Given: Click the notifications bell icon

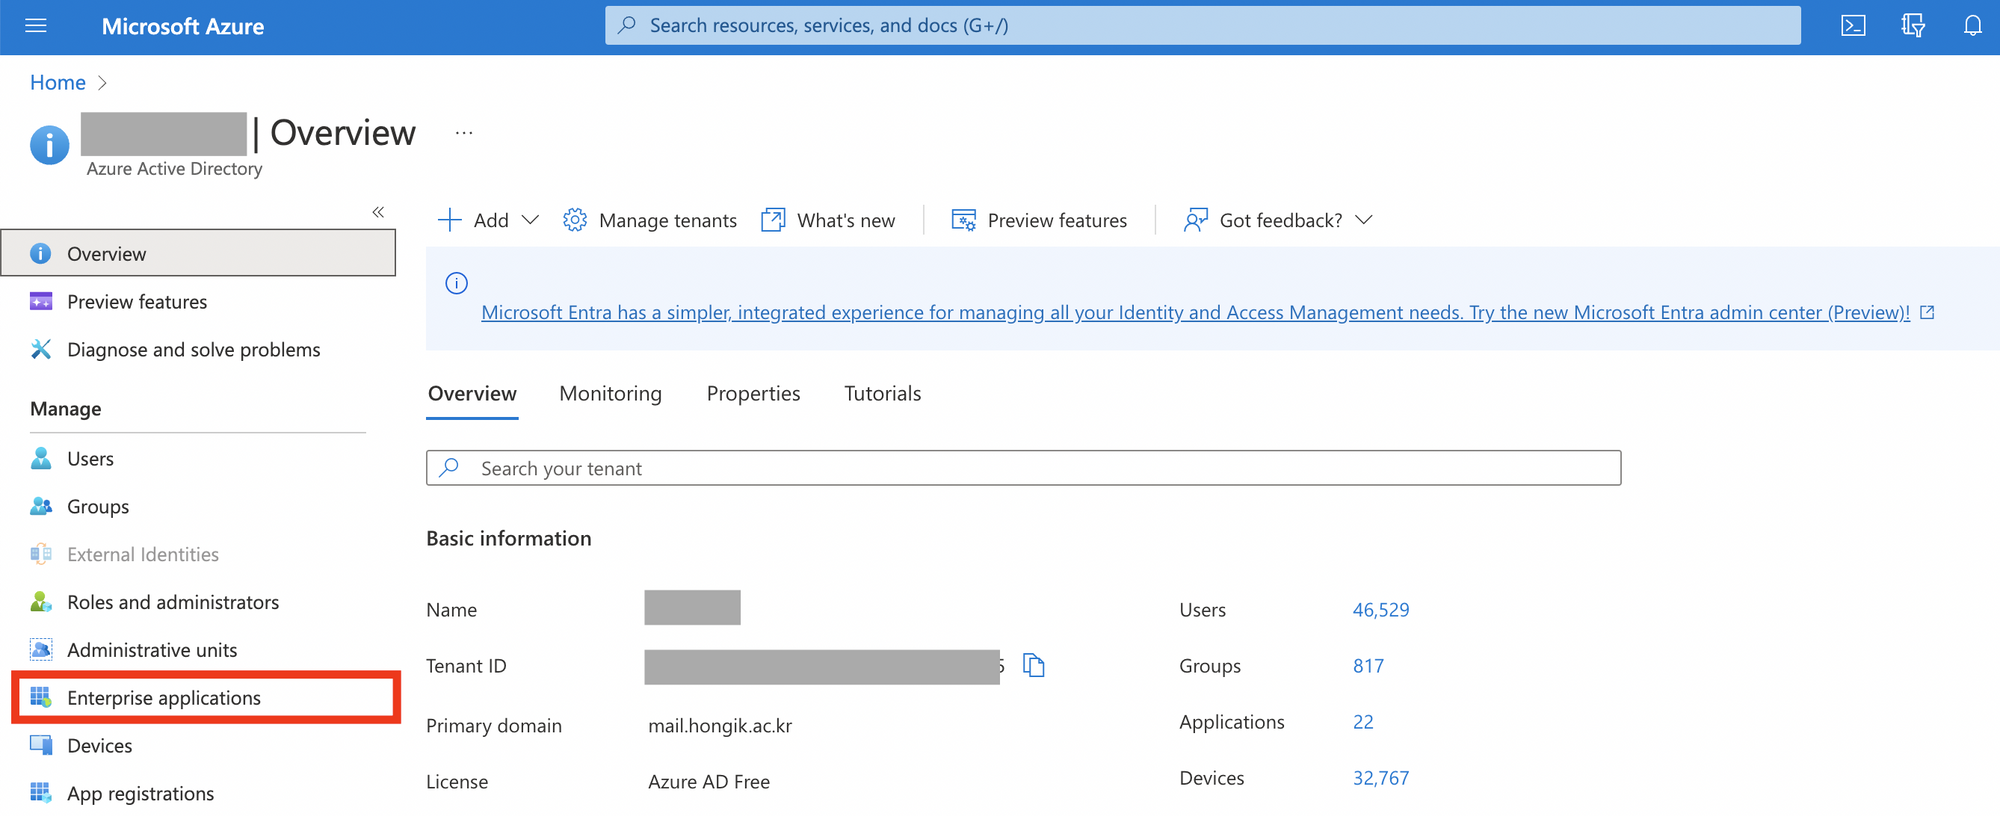Looking at the screenshot, I should [1972, 26].
